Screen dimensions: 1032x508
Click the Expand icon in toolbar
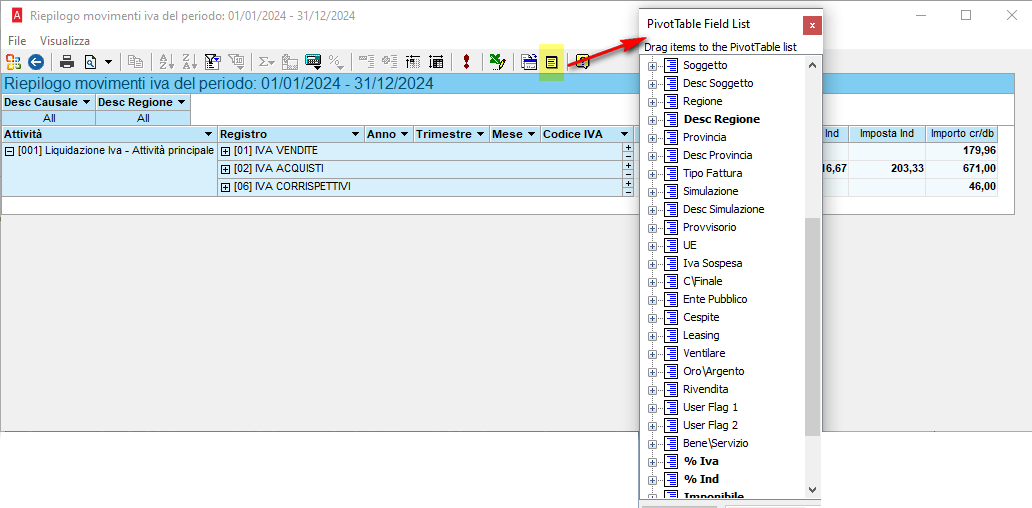point(390,62)
